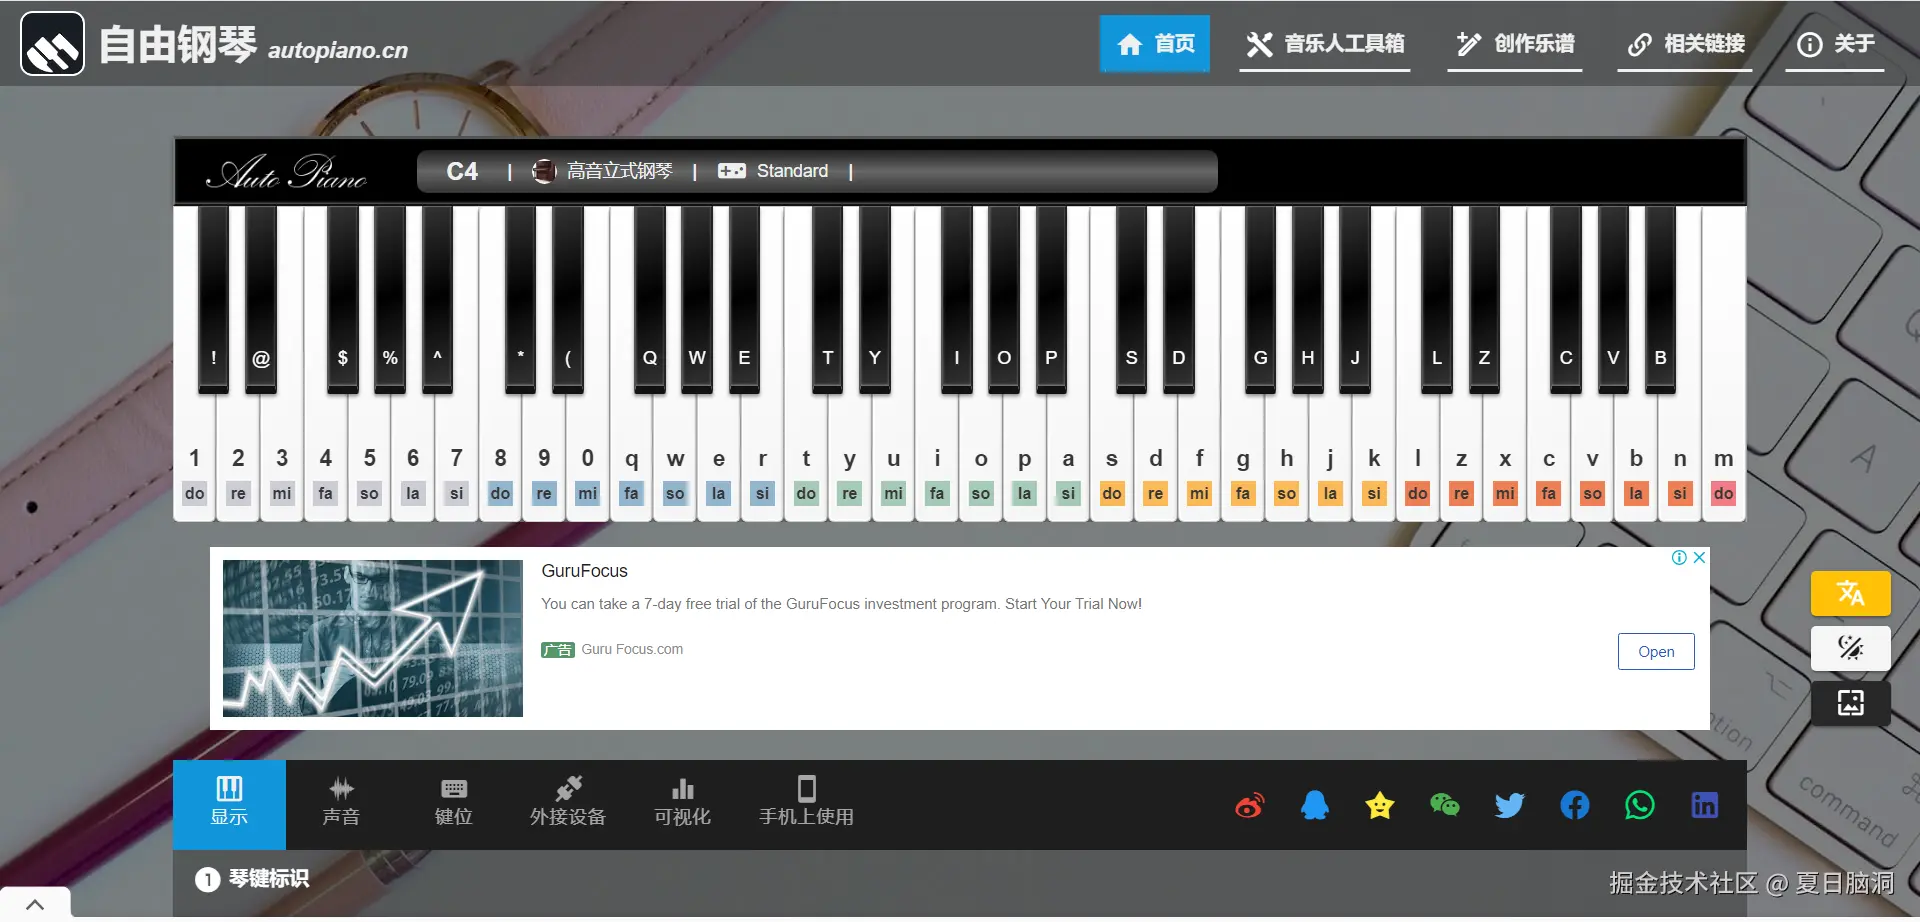Play the black key labeled Y

point(875,298)
